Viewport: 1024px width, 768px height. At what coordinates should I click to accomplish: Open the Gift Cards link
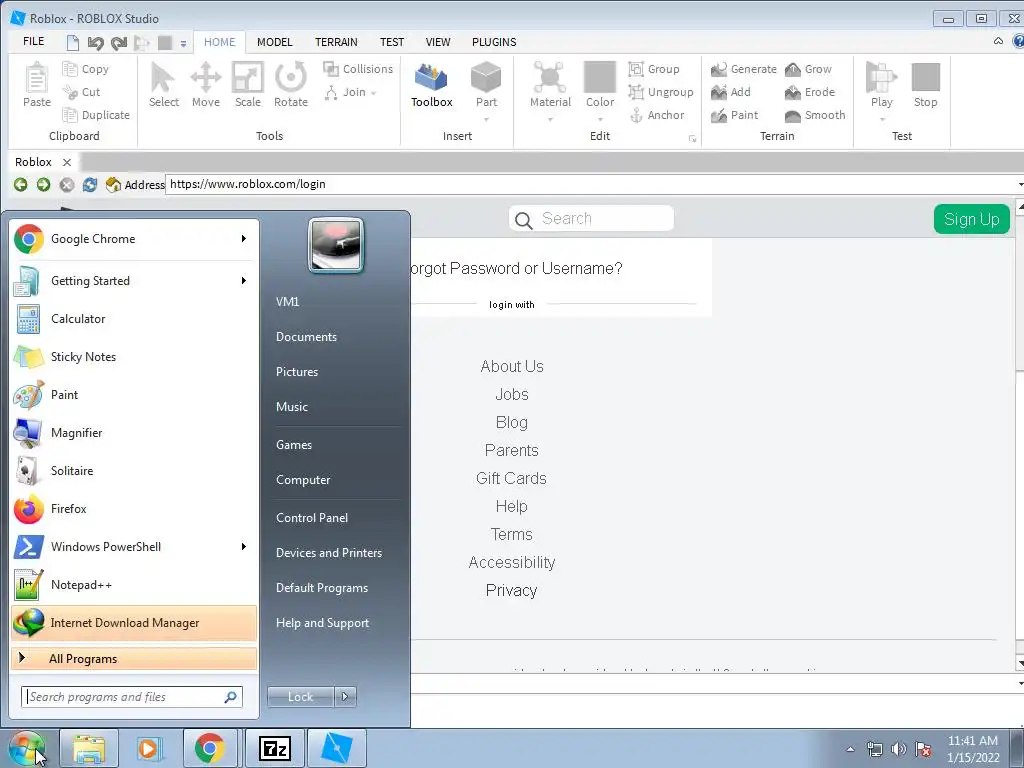tap(511, 478)
